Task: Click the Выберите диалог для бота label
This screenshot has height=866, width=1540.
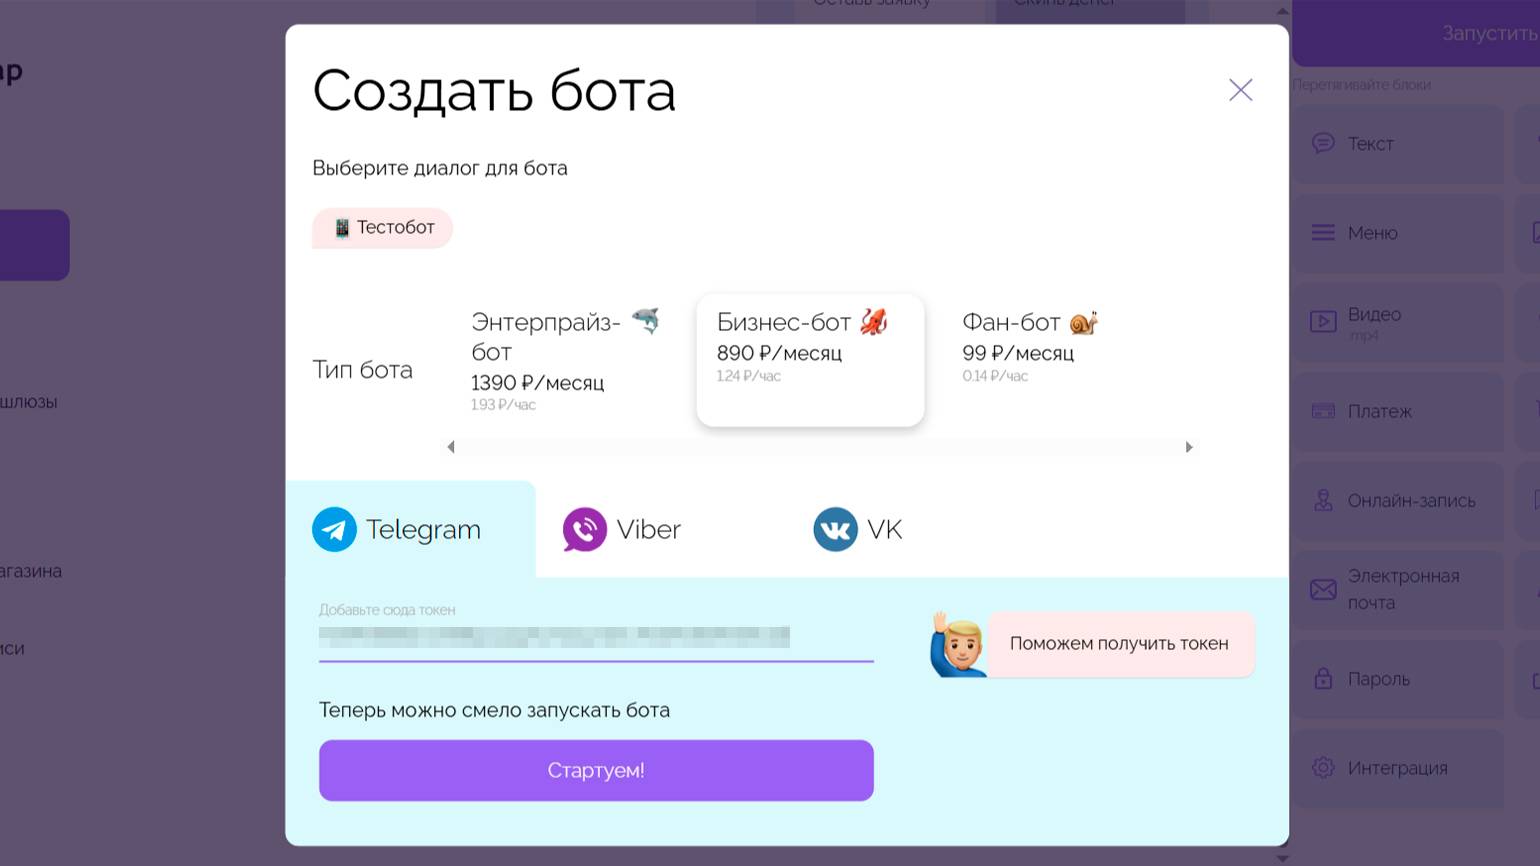Action: (x=440, y=168)
